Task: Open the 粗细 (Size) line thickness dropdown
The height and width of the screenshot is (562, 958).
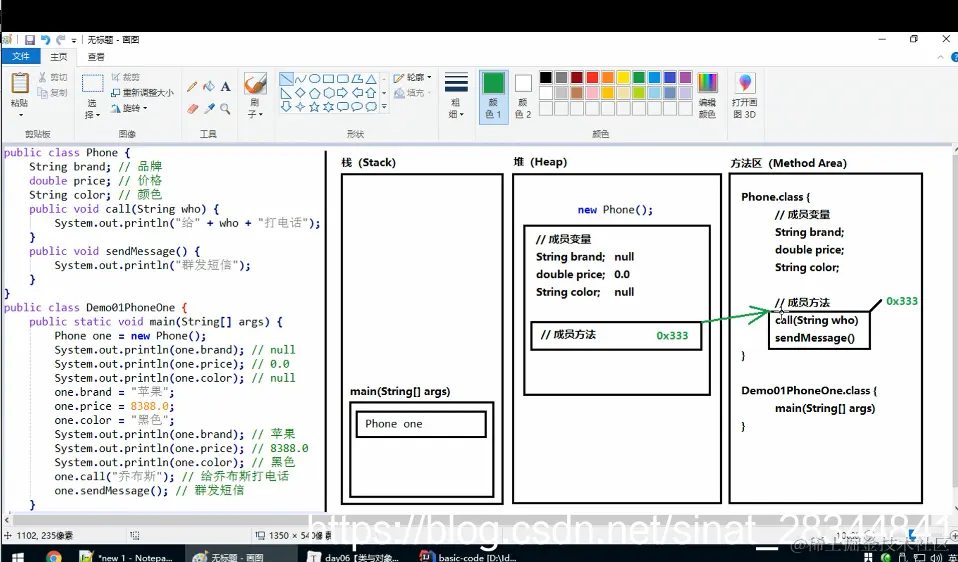Action: (x=456, y=96)
